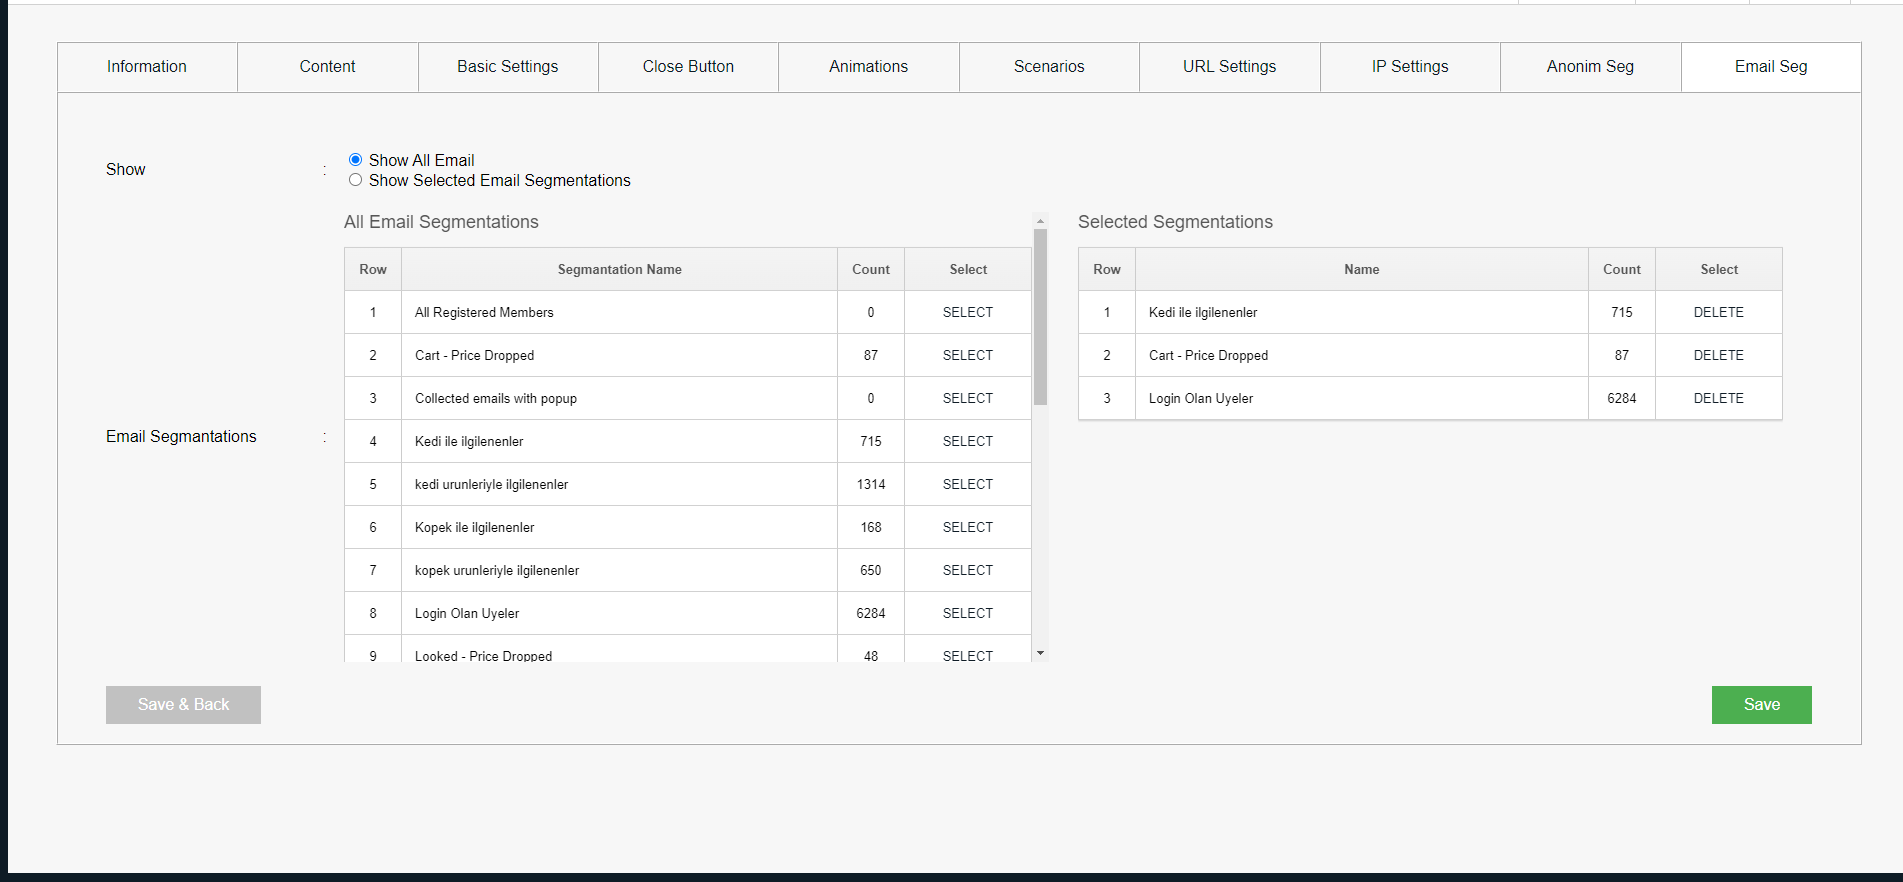Switch to the Content tab

327,67
